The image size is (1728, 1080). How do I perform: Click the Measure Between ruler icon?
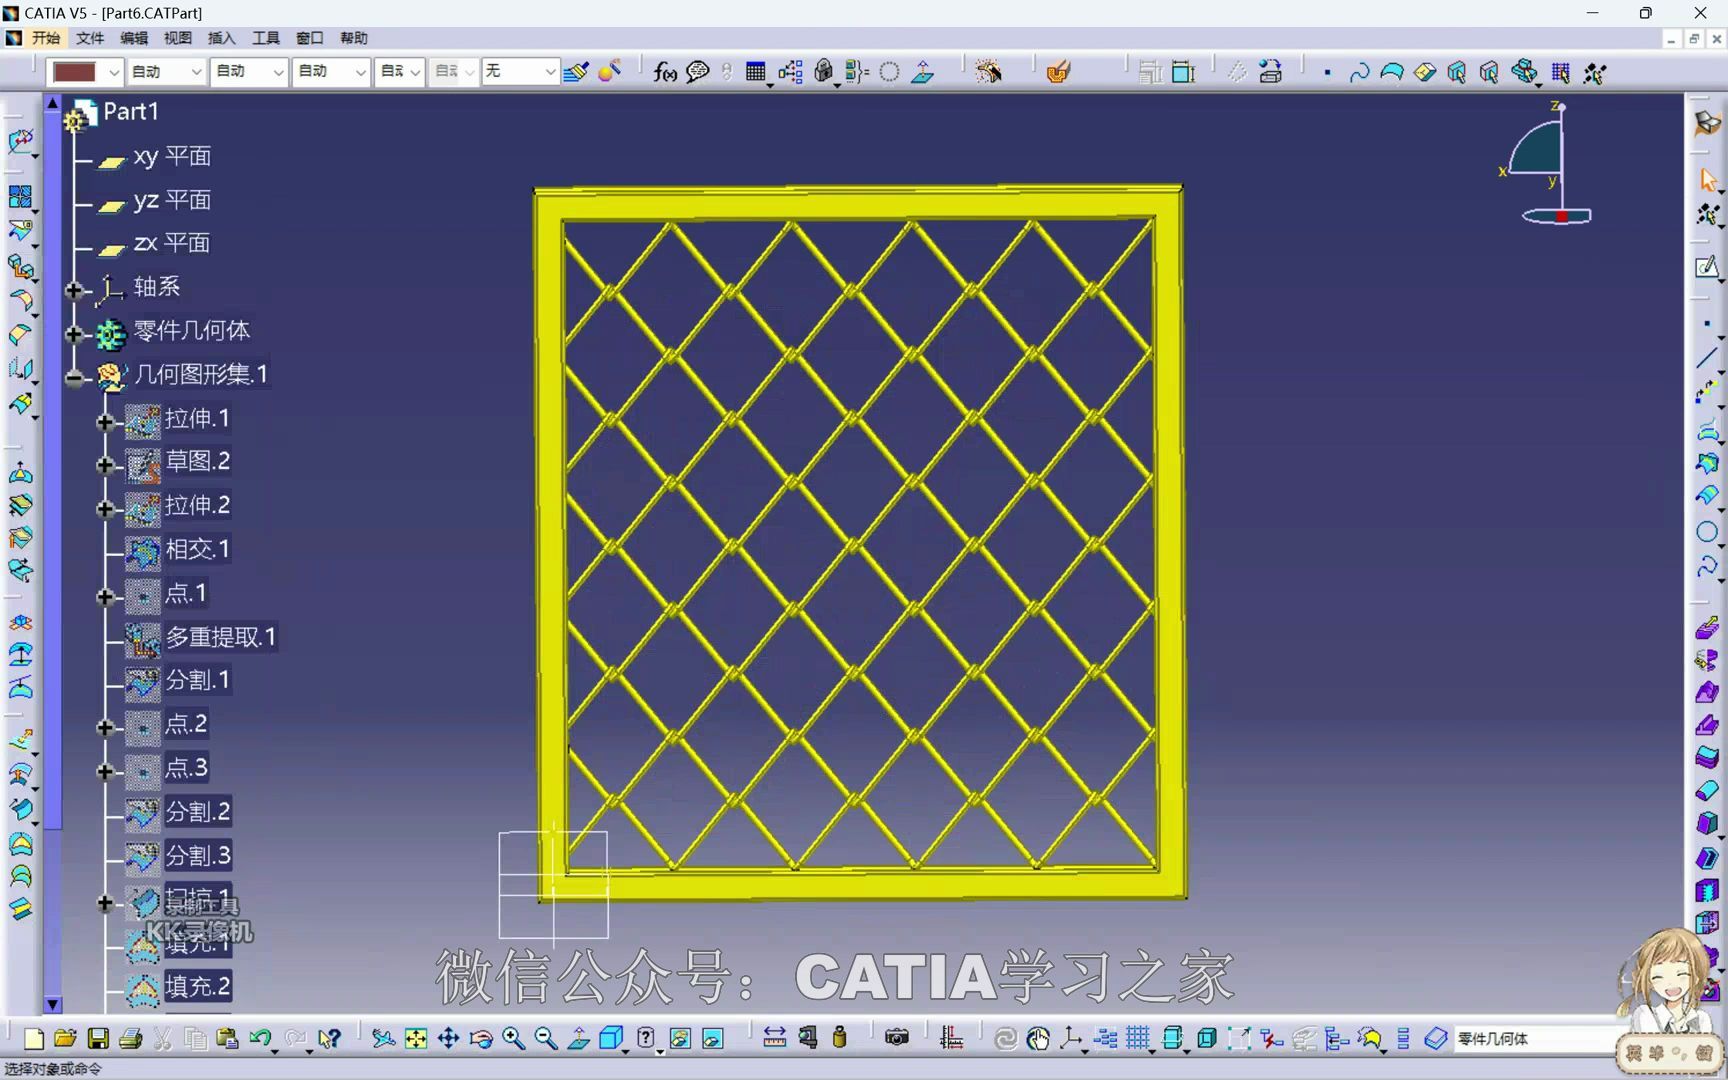[775, 1039]
